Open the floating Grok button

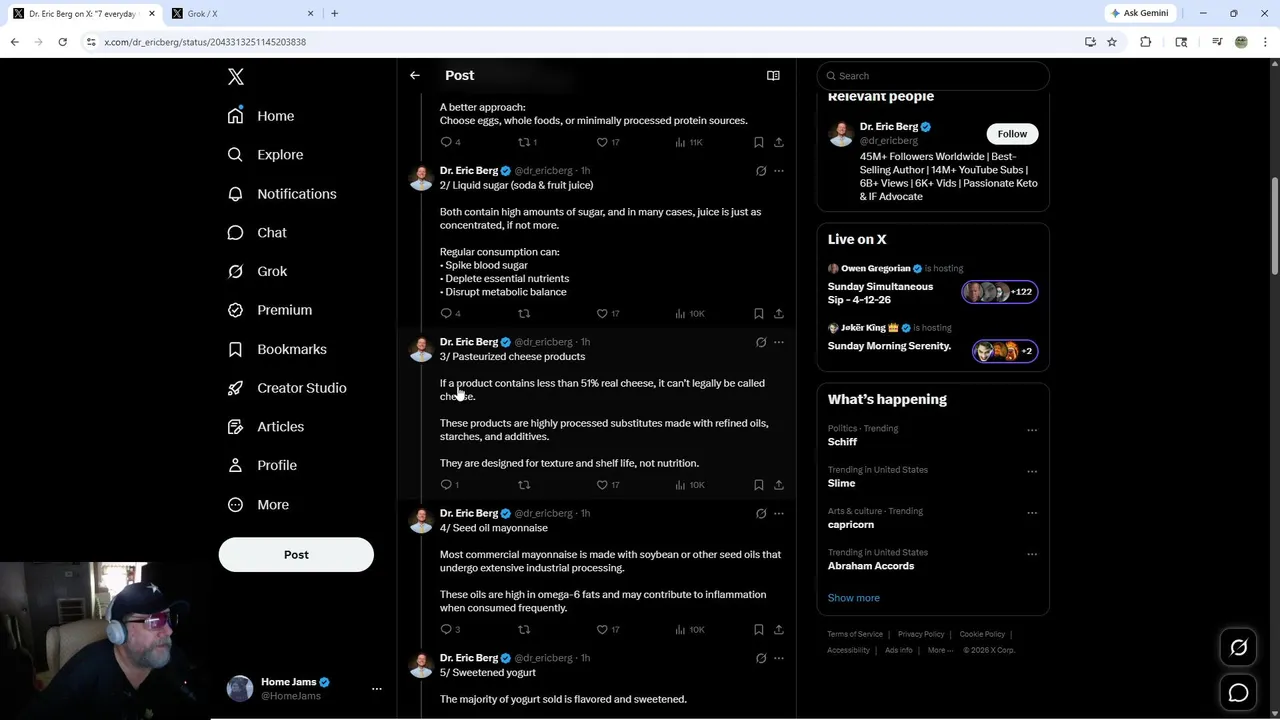pyautogui.click(x=1238, y=648)
